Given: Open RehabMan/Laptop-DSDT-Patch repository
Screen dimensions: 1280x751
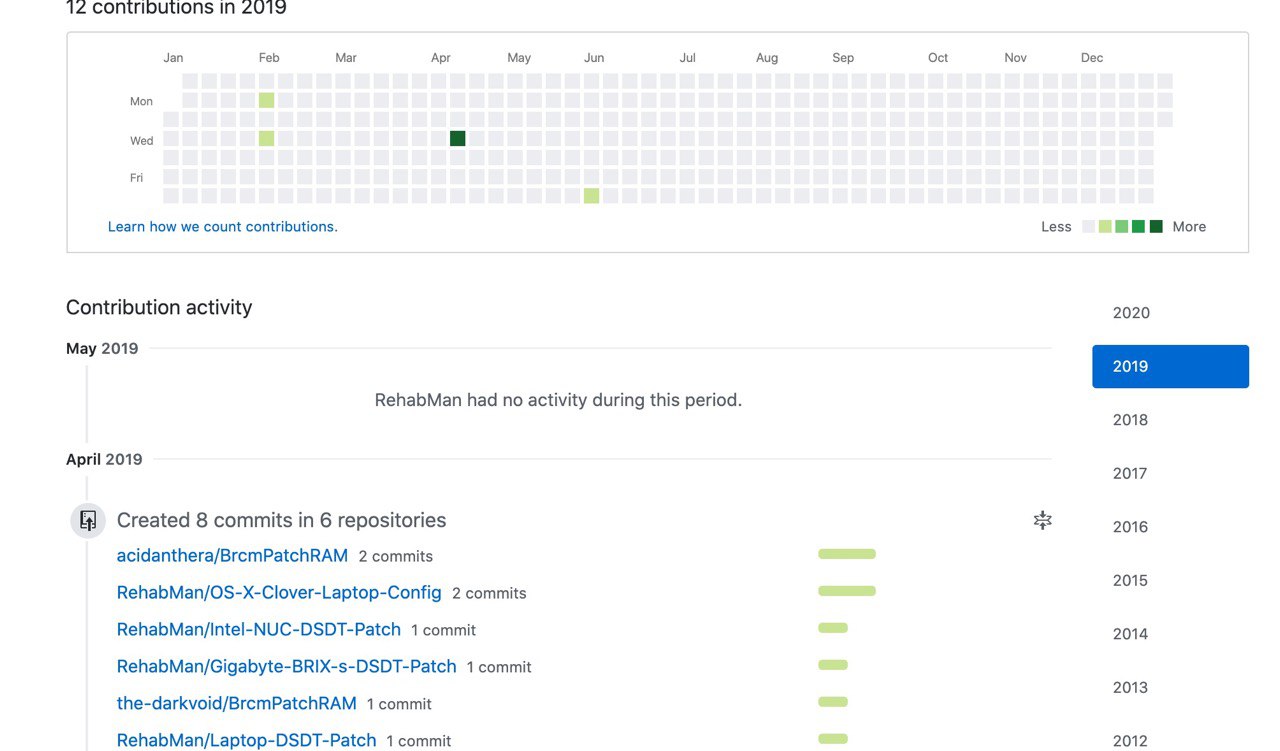Looking at the screenshot, I should 247,740.
